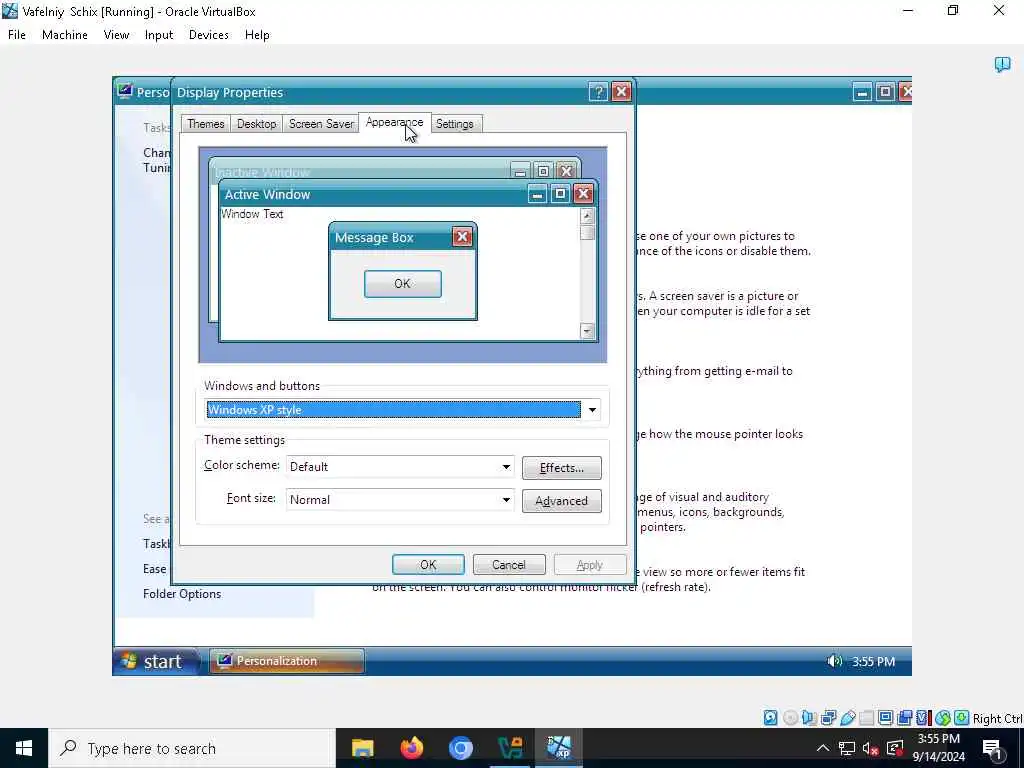Click the OK button in Message Box preview
1024x768 pixels.
[x=402, y=283]
